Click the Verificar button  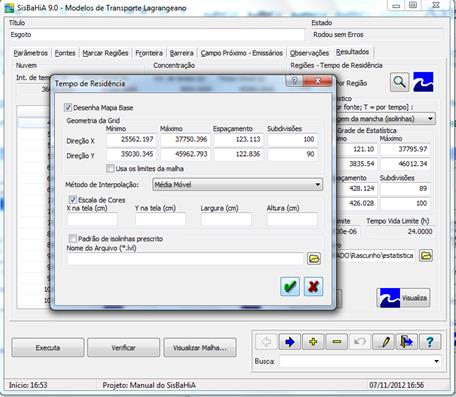click(123, 348)
